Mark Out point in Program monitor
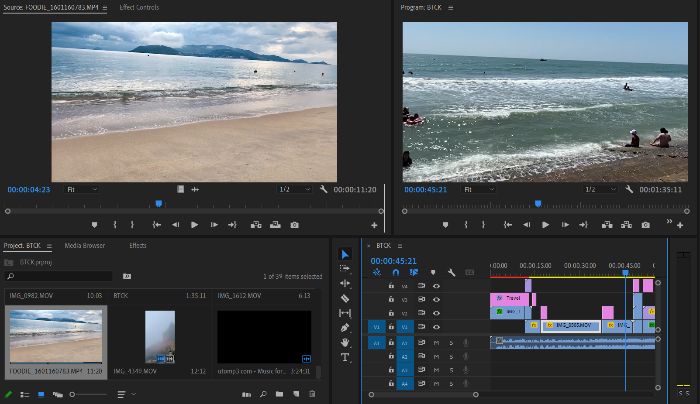The image size is (700, 404). 483,225
